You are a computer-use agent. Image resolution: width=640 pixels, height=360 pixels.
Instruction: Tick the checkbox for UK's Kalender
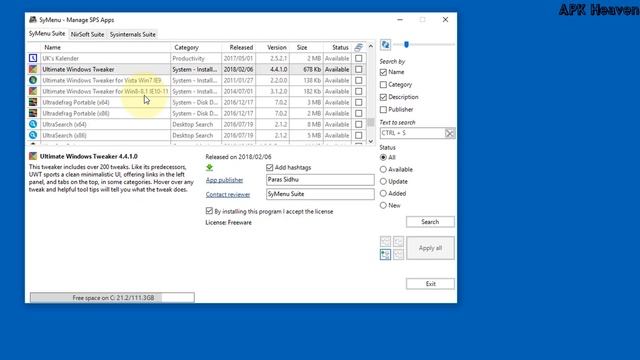pos(358,58)
